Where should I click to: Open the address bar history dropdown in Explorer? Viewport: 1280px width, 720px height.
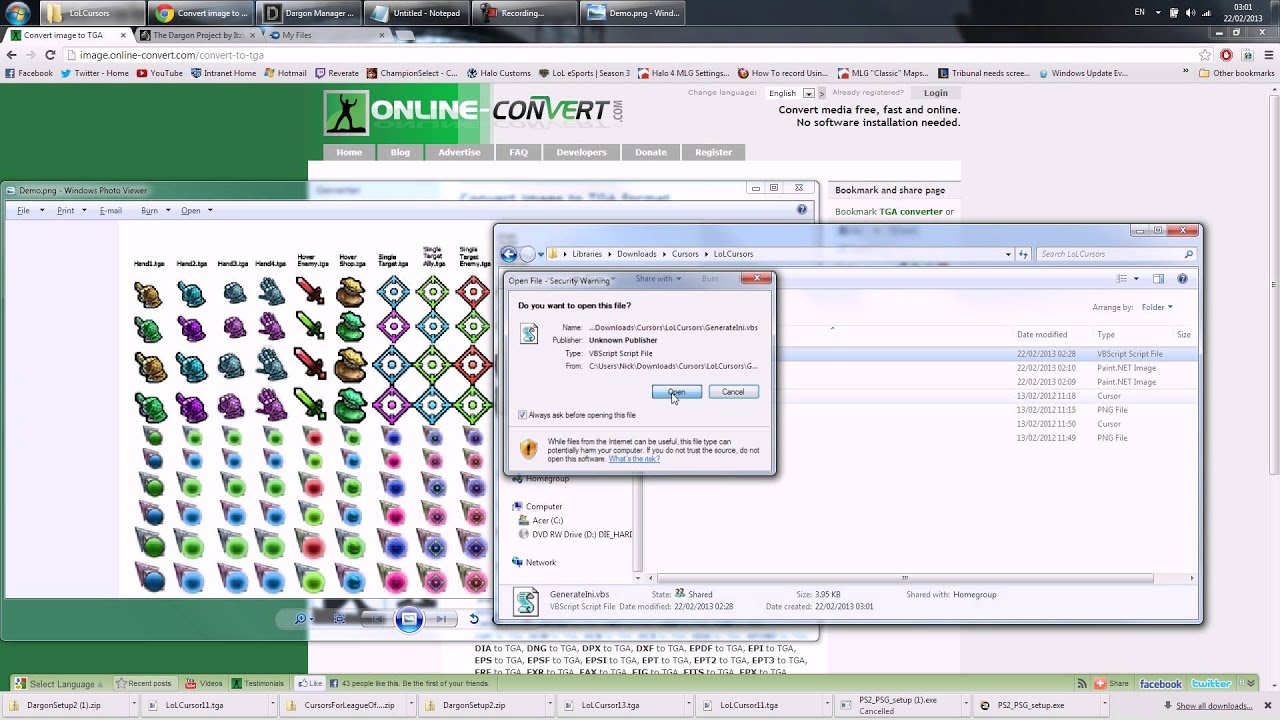tap(1008, 254)
